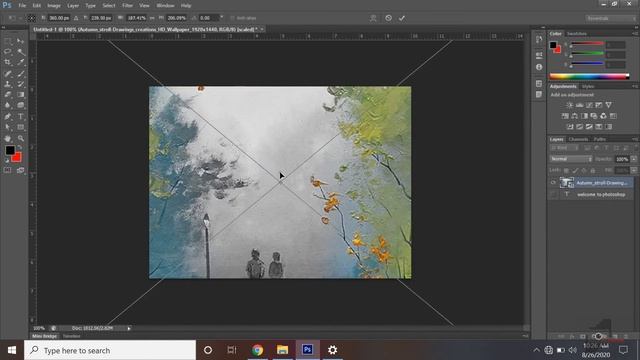
Task: Toggle lock position
Action: [584, 170]
